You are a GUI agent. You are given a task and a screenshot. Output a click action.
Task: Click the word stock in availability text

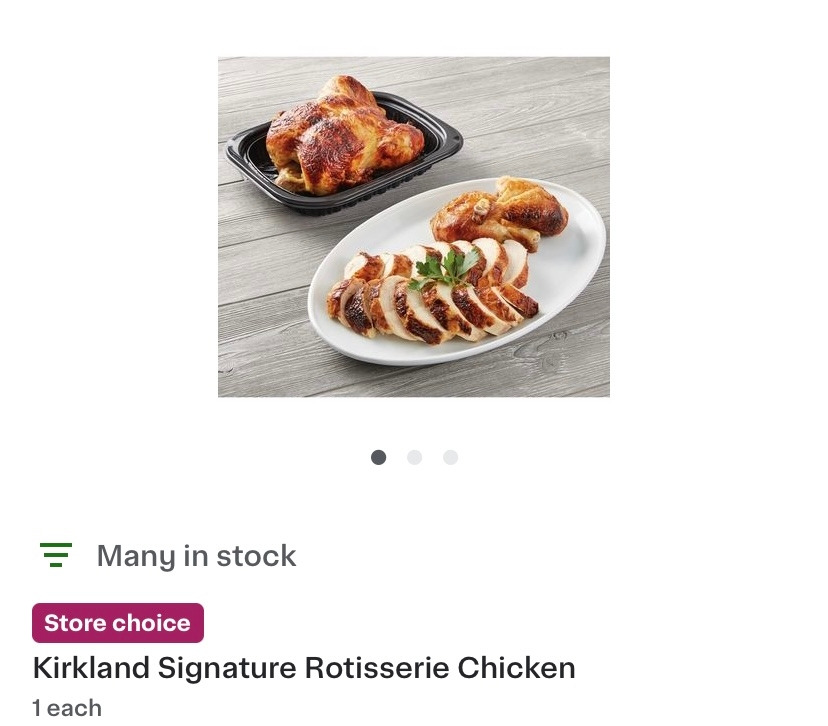[255, 556]
